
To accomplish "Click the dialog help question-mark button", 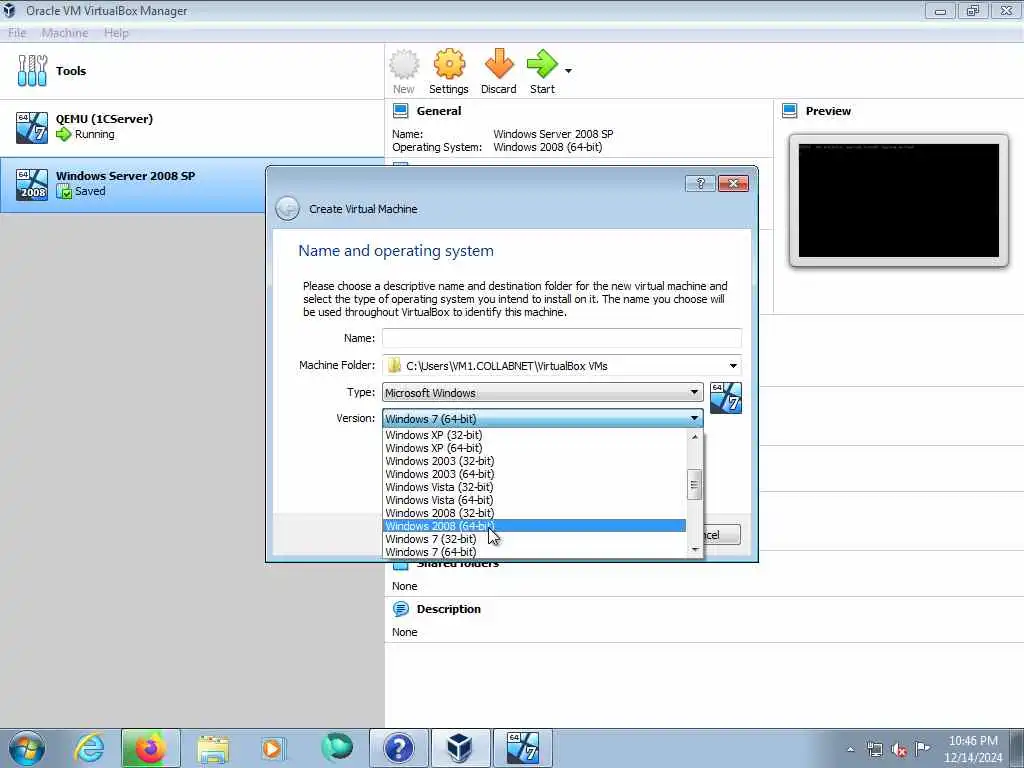I will (x=700, y=184).
